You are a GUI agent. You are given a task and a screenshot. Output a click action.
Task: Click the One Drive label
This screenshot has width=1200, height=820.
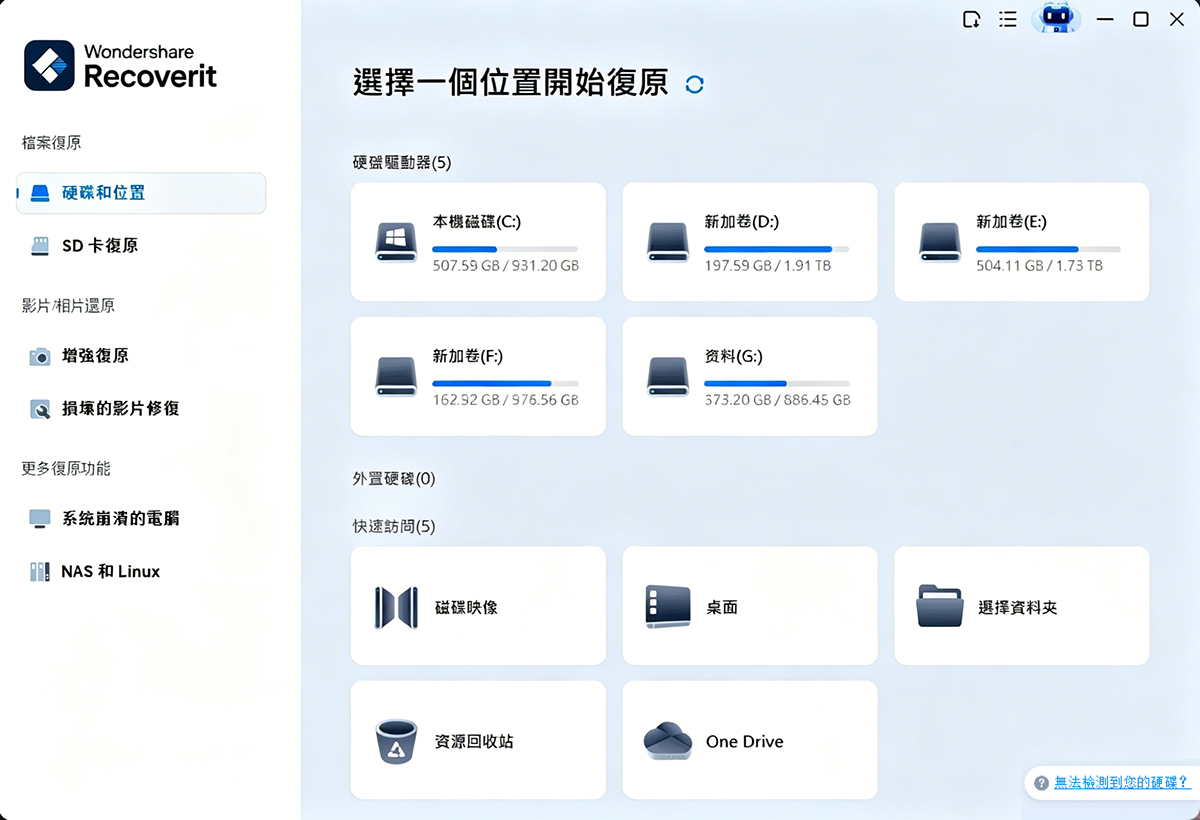[x=744, y=742]
